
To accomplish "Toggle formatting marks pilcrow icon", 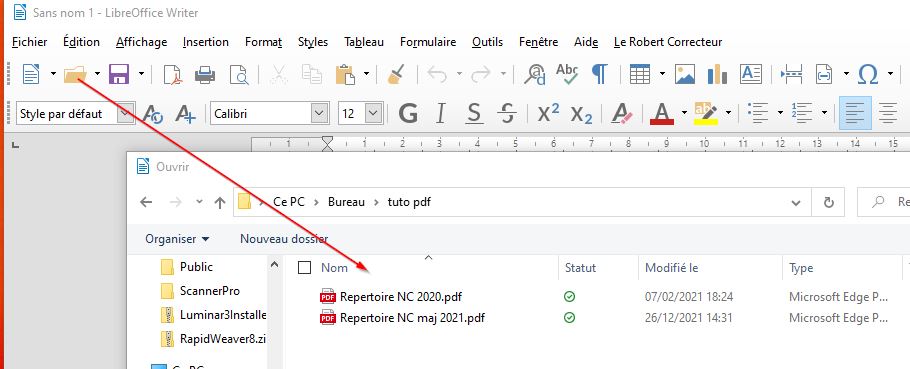I will (600, 74).
